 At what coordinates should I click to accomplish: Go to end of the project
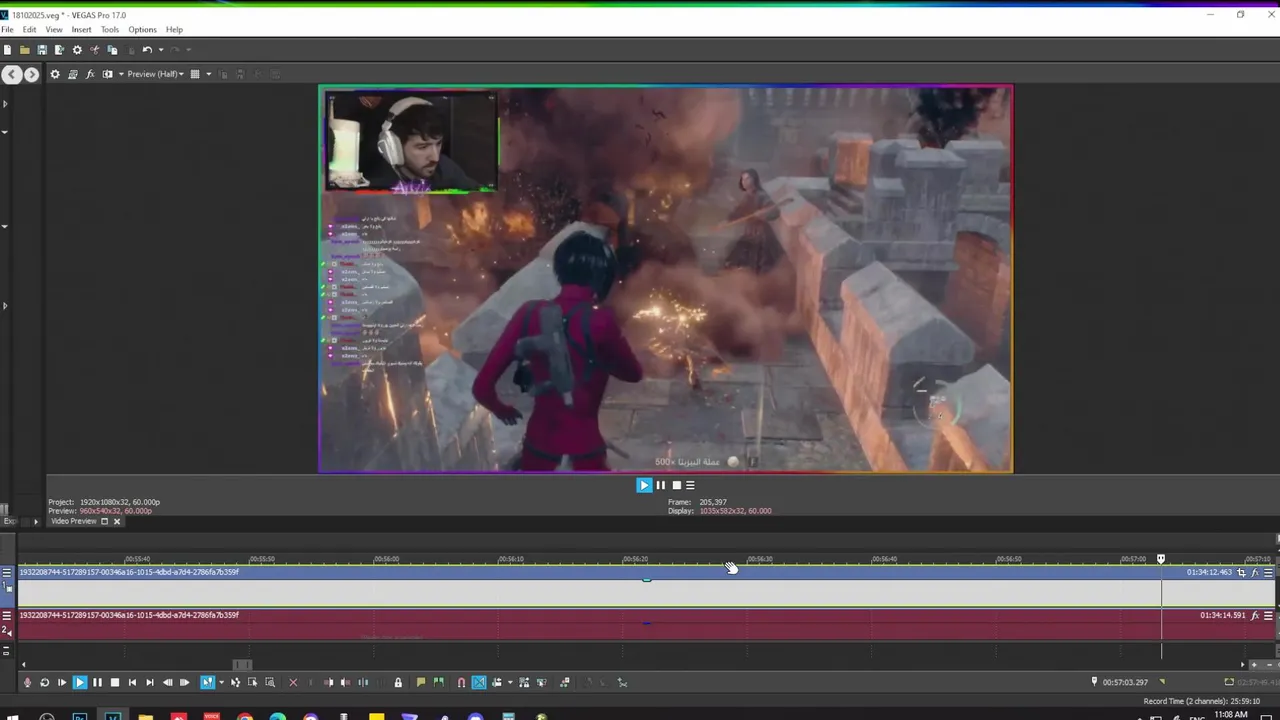pos(150,682)
